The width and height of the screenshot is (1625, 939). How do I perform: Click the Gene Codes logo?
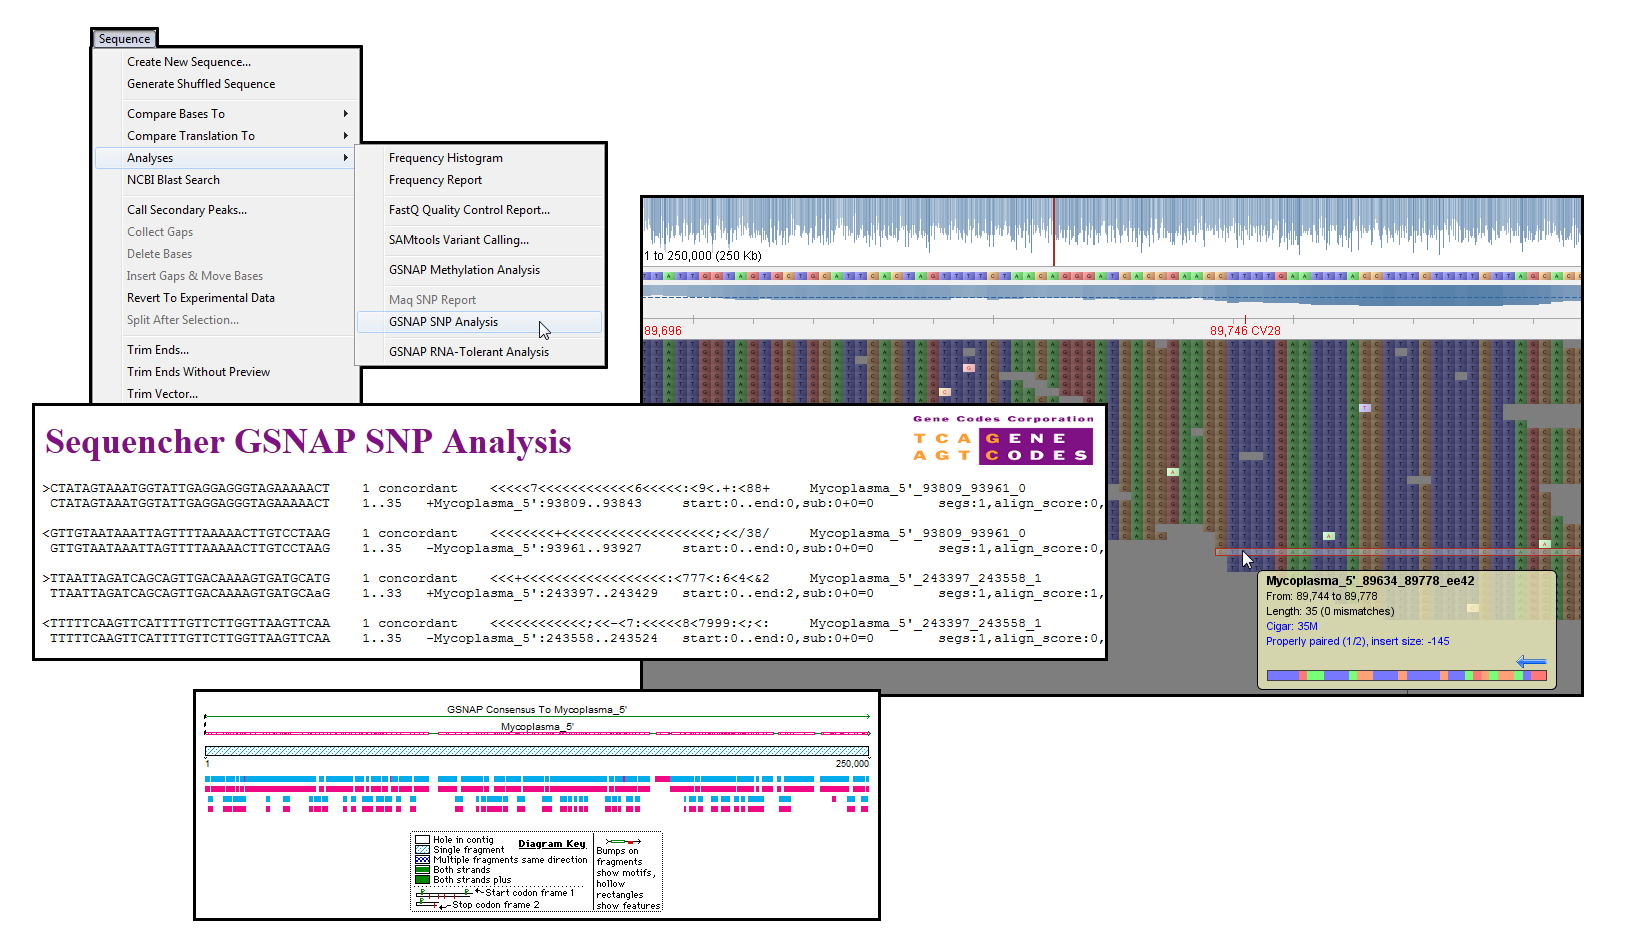(1002, 446)
